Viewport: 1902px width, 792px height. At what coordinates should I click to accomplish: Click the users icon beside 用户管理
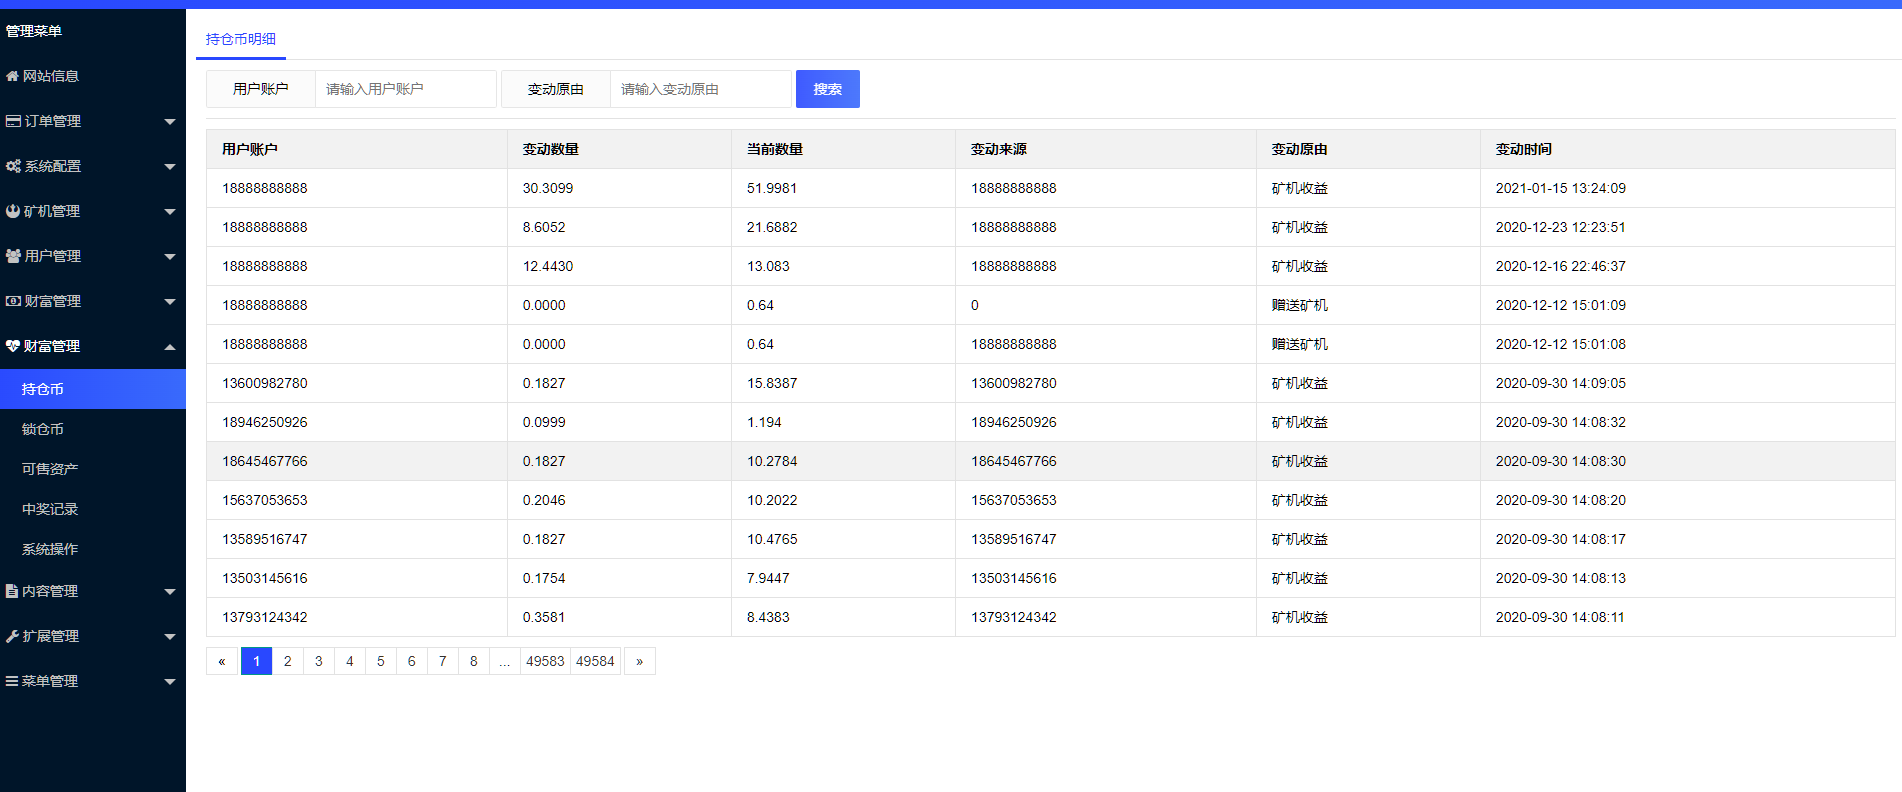(x=13, y=256)
